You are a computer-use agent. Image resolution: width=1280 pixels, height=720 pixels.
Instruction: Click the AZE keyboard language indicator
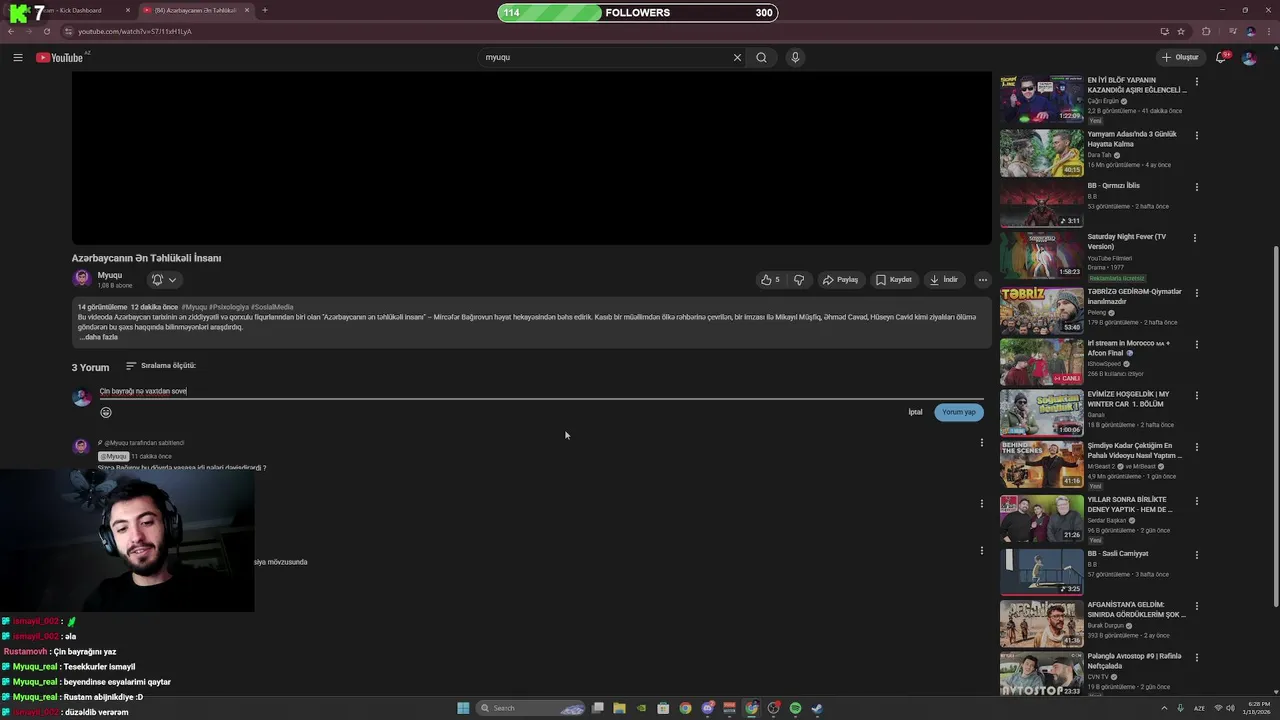(x=1199, y=708)
